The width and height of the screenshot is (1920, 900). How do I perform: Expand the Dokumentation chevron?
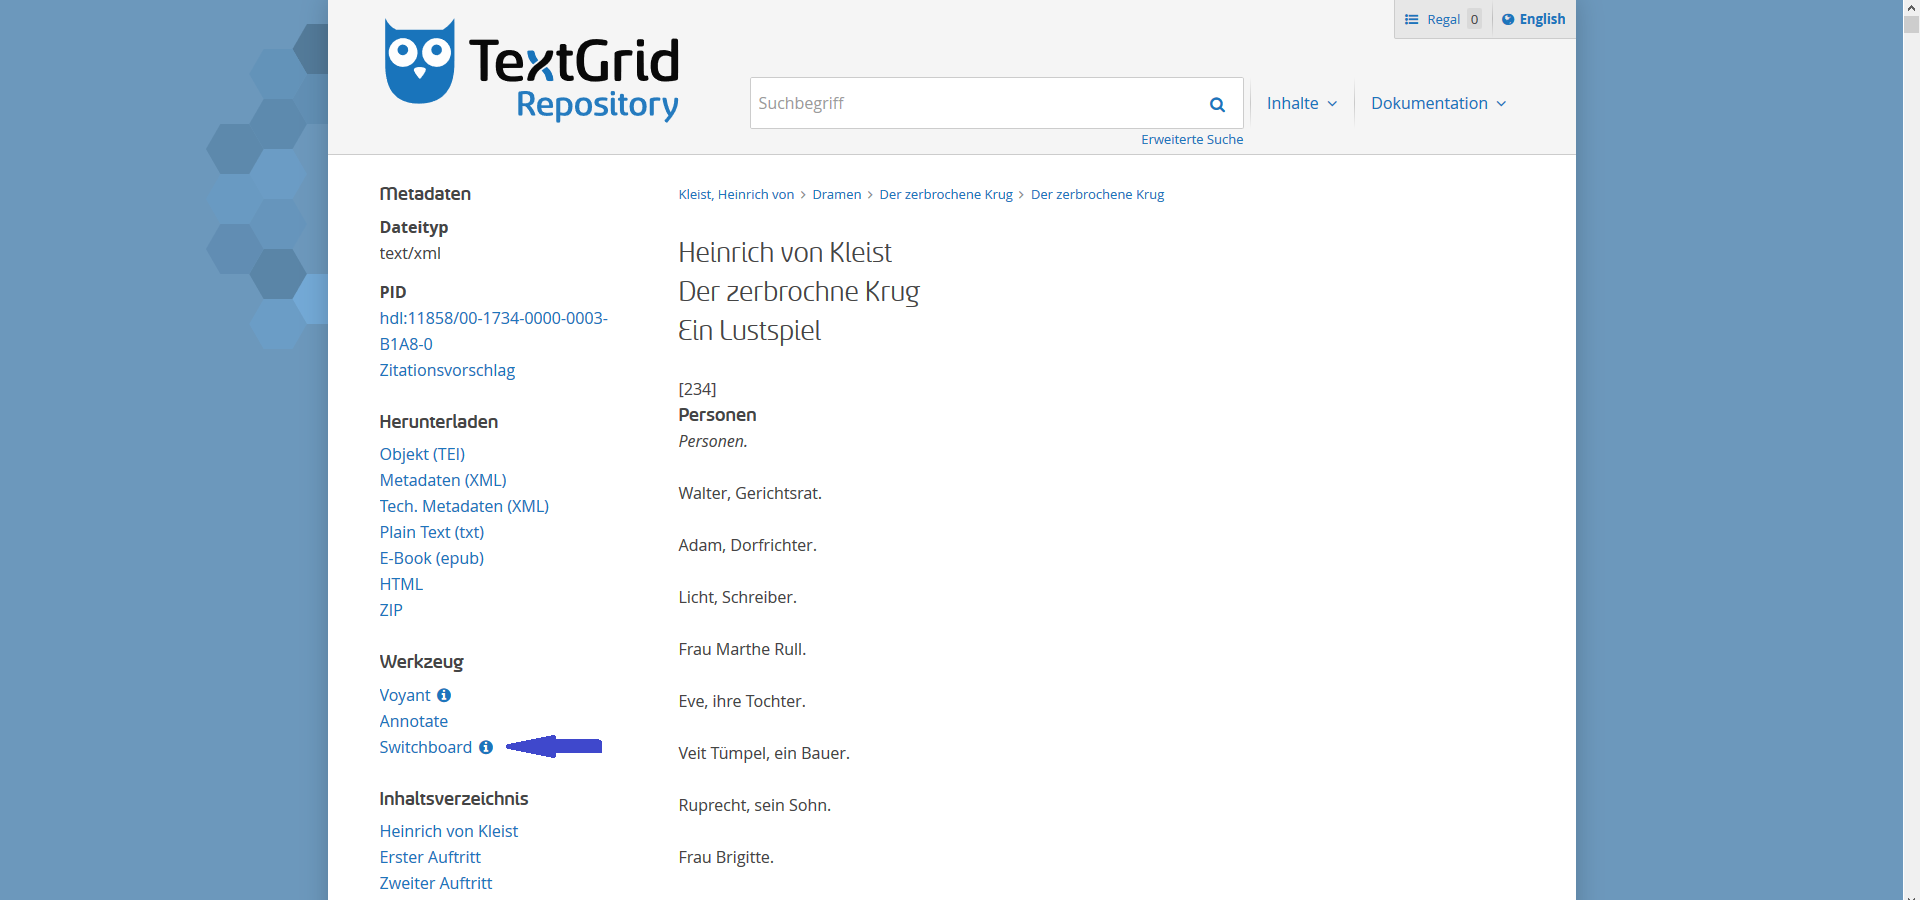point(1502,103)
